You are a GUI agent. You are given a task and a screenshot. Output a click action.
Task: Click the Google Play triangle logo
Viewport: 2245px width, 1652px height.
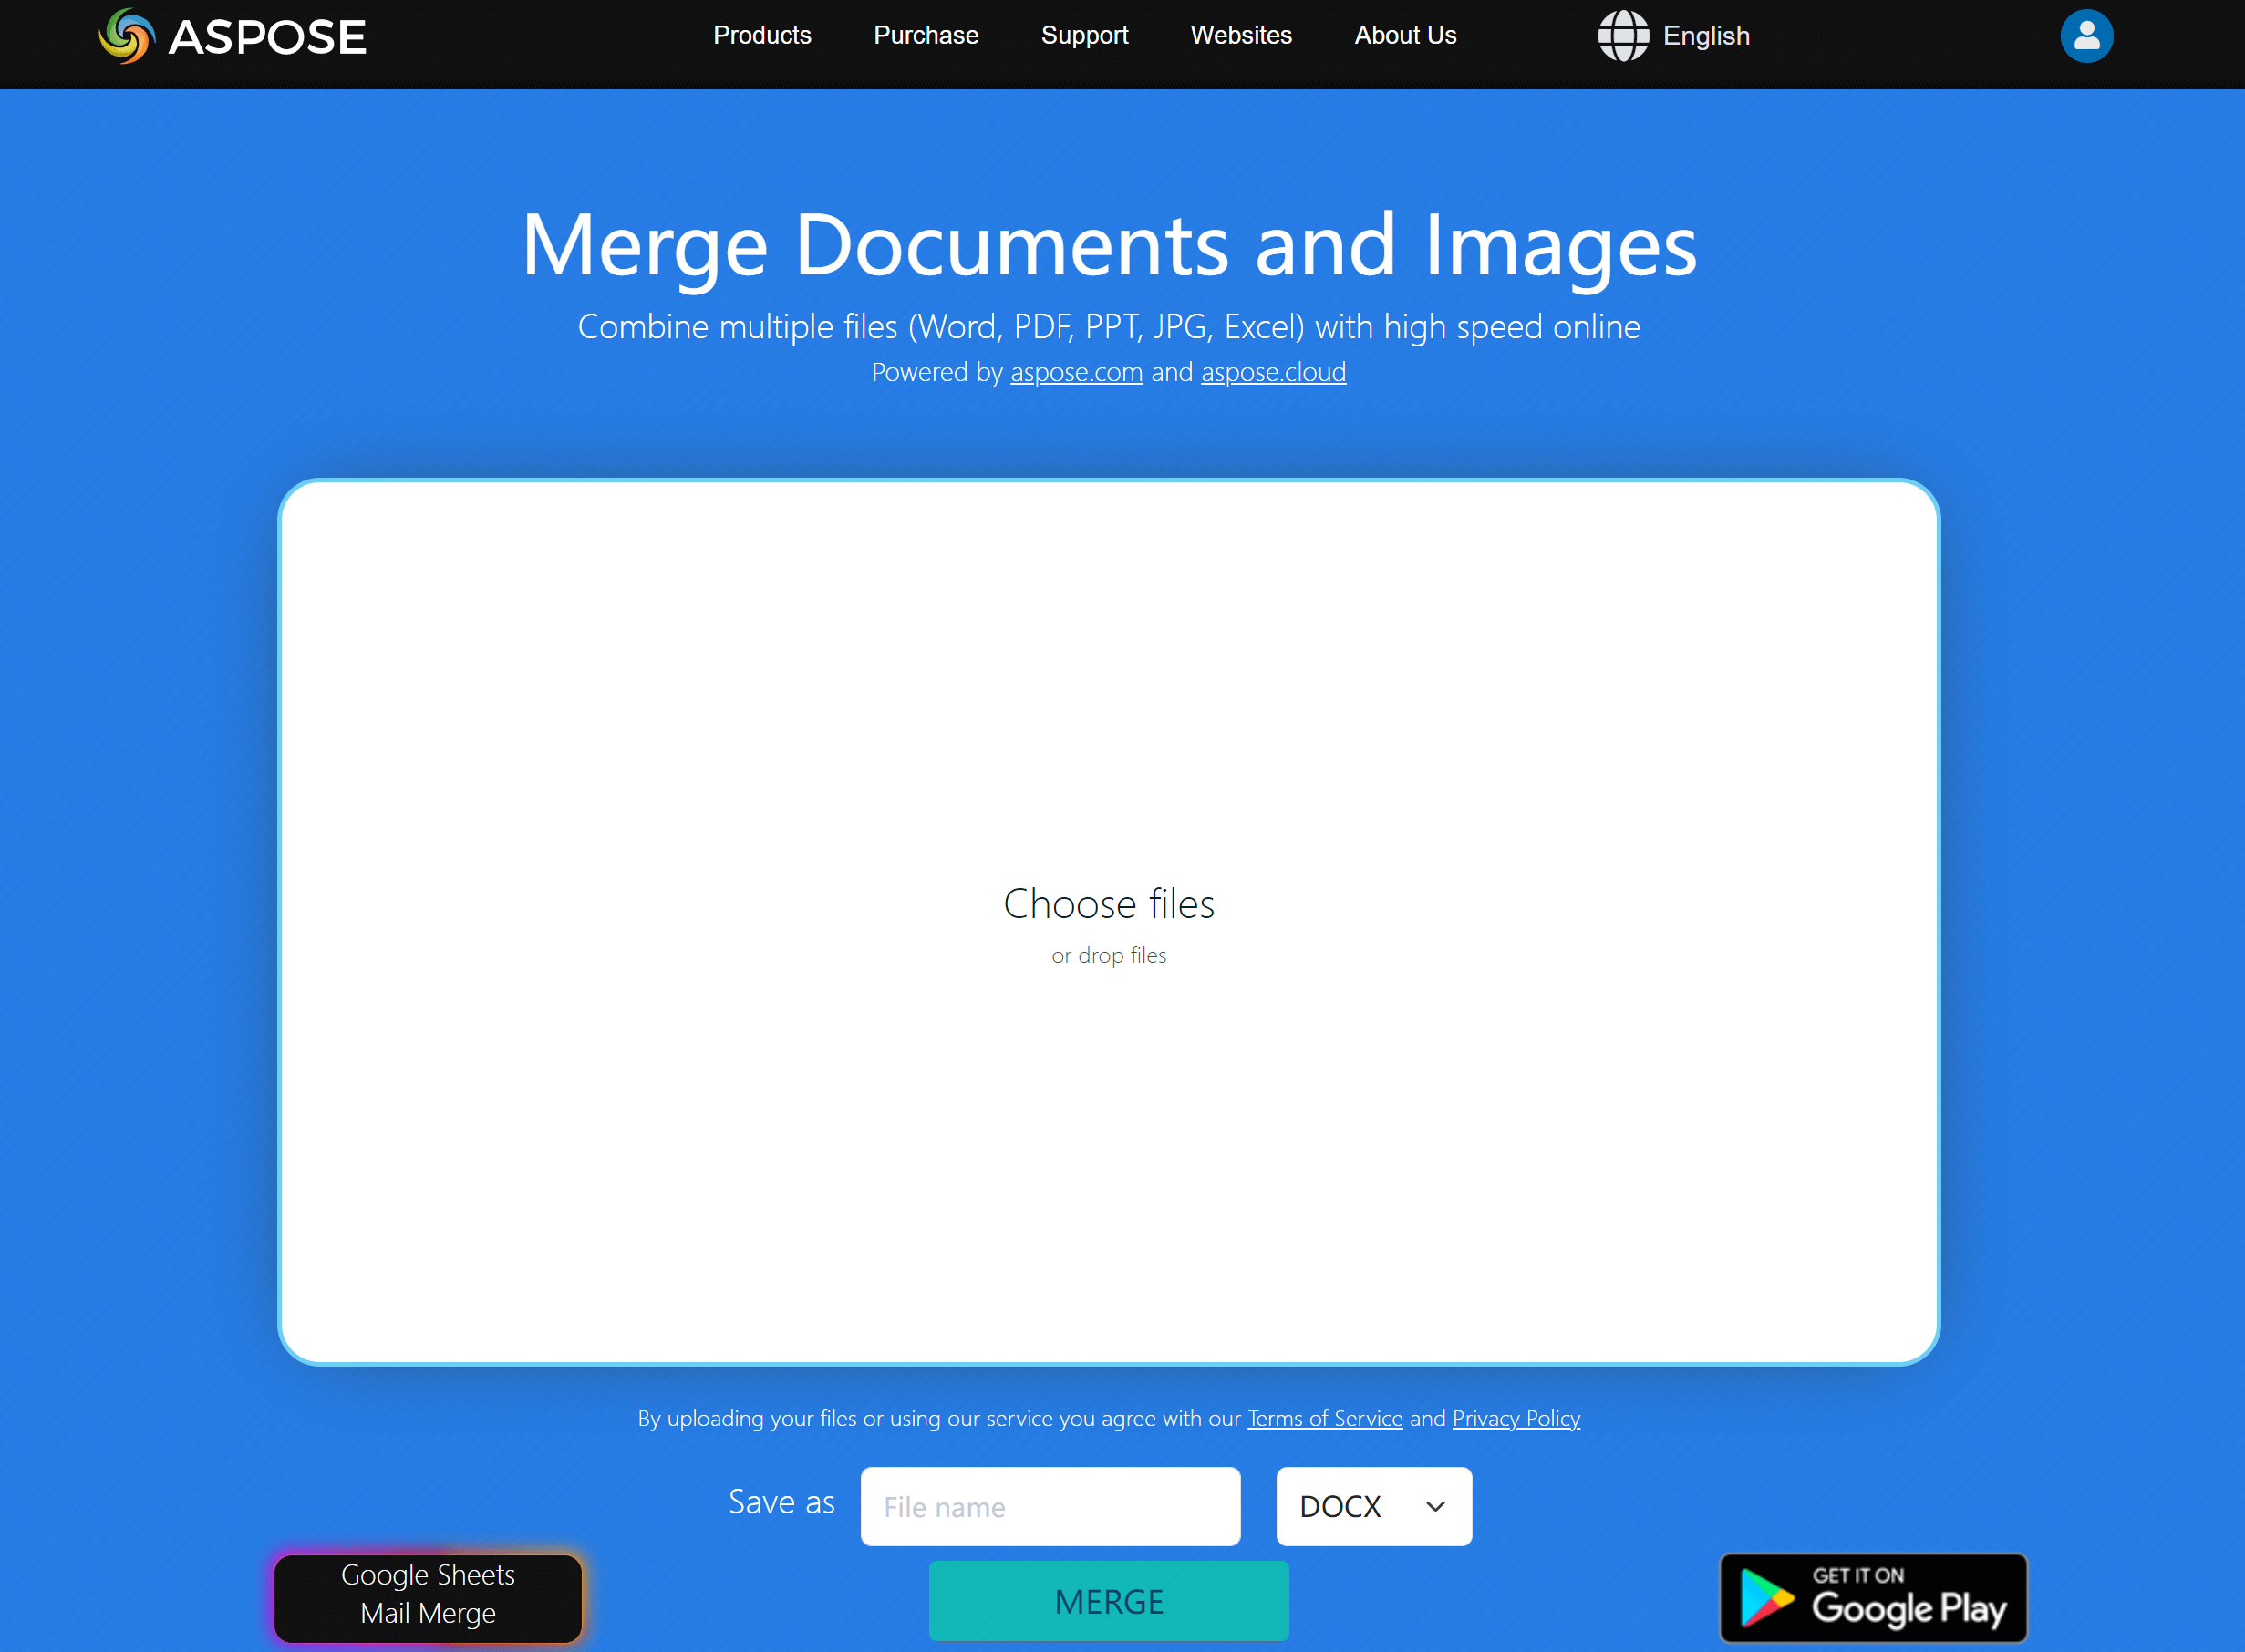tap(1765, 1597)
